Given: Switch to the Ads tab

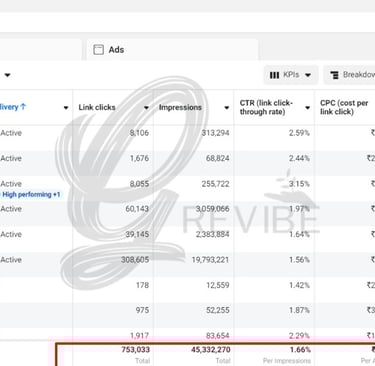Looking at the screenshot, I should tap(172, 50).
